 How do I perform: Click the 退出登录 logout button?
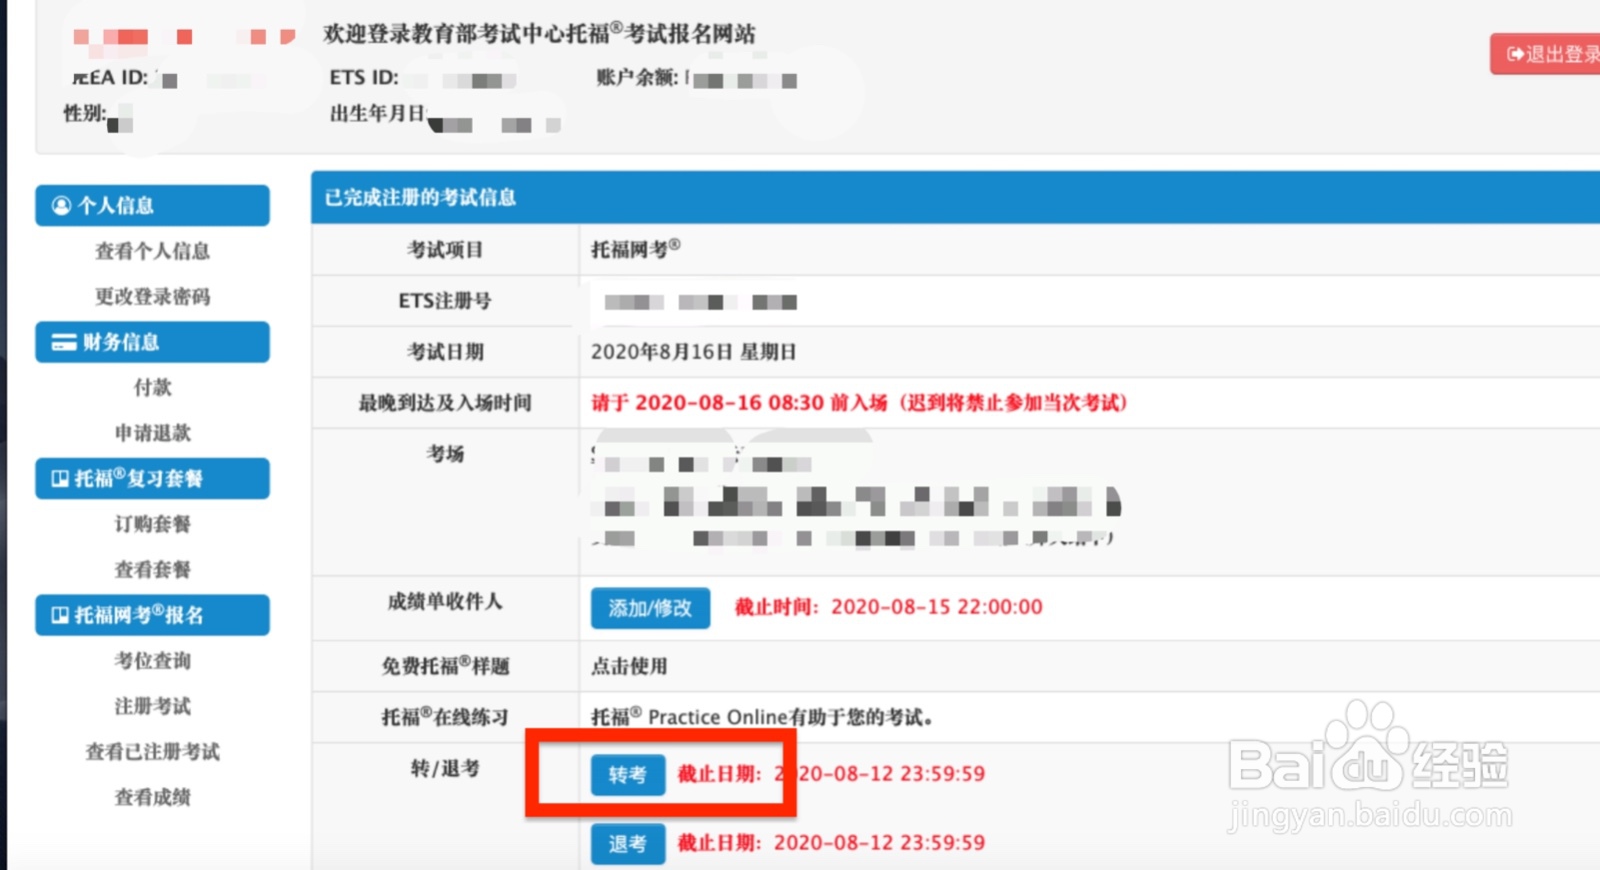point(1546,54)
